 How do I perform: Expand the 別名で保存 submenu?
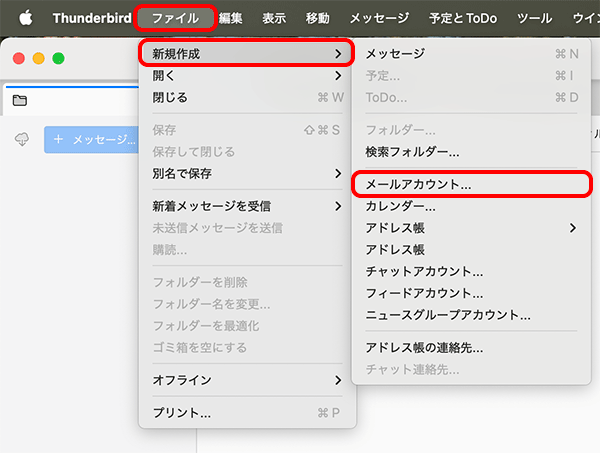pyautogui.click(x=246, y=173)
